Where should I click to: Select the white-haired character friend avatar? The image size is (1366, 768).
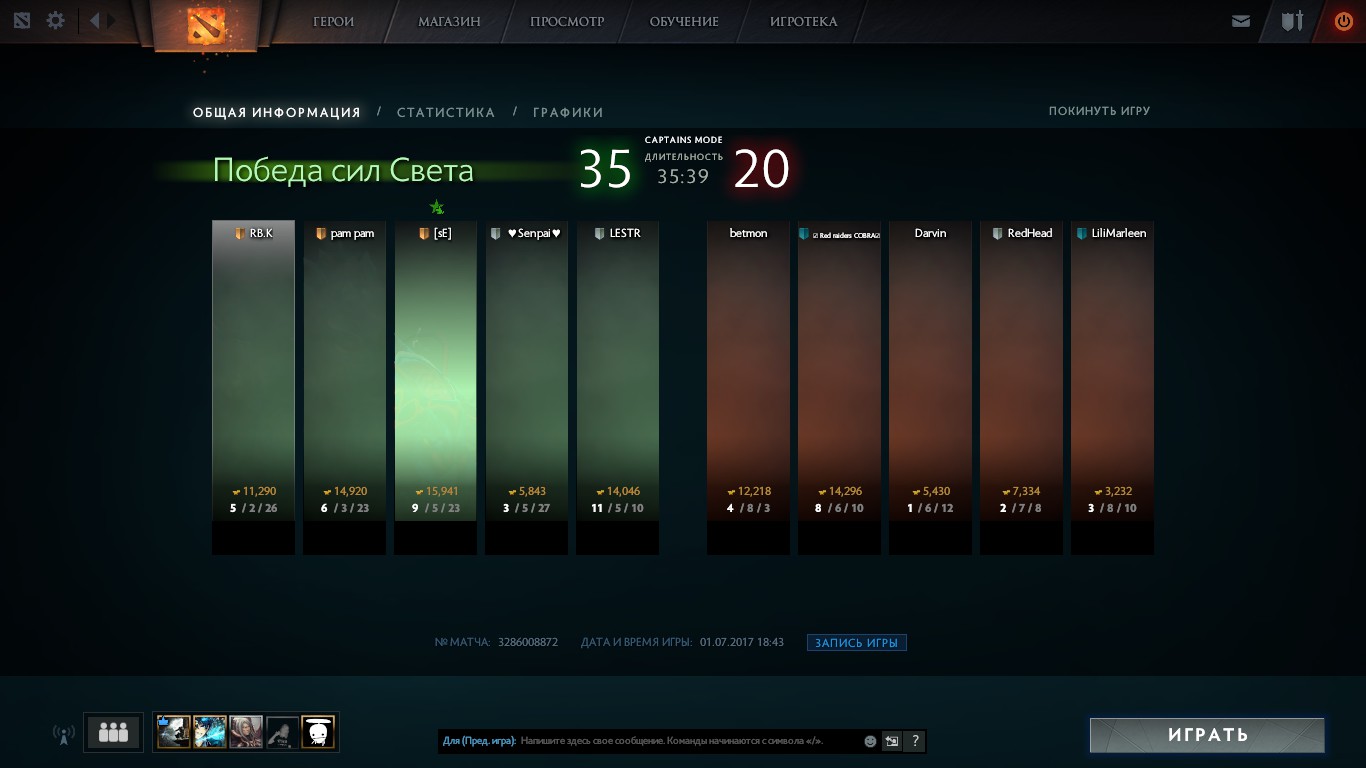(246, 732)
